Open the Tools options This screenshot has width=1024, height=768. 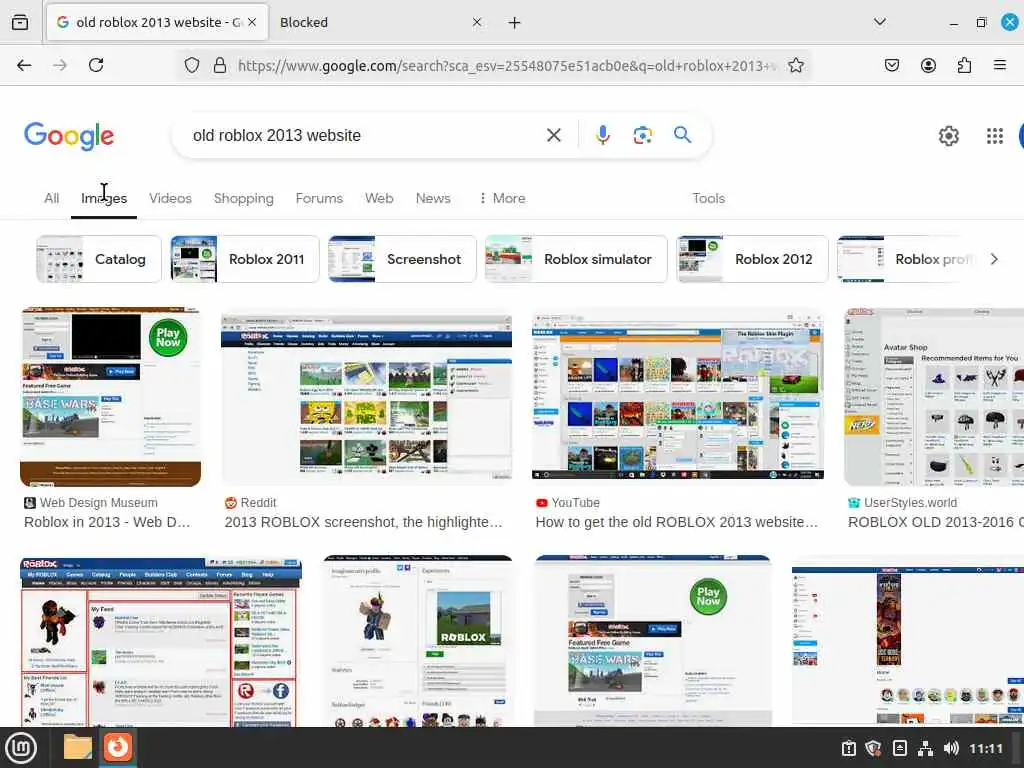point(709,198)
